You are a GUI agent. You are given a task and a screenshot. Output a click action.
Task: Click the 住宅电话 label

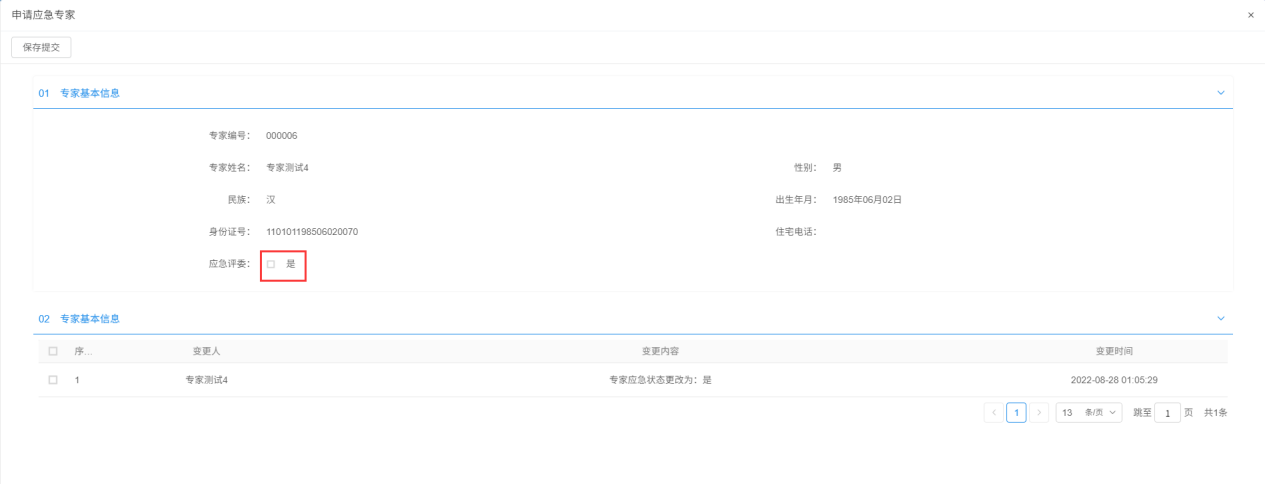(796, 232)
